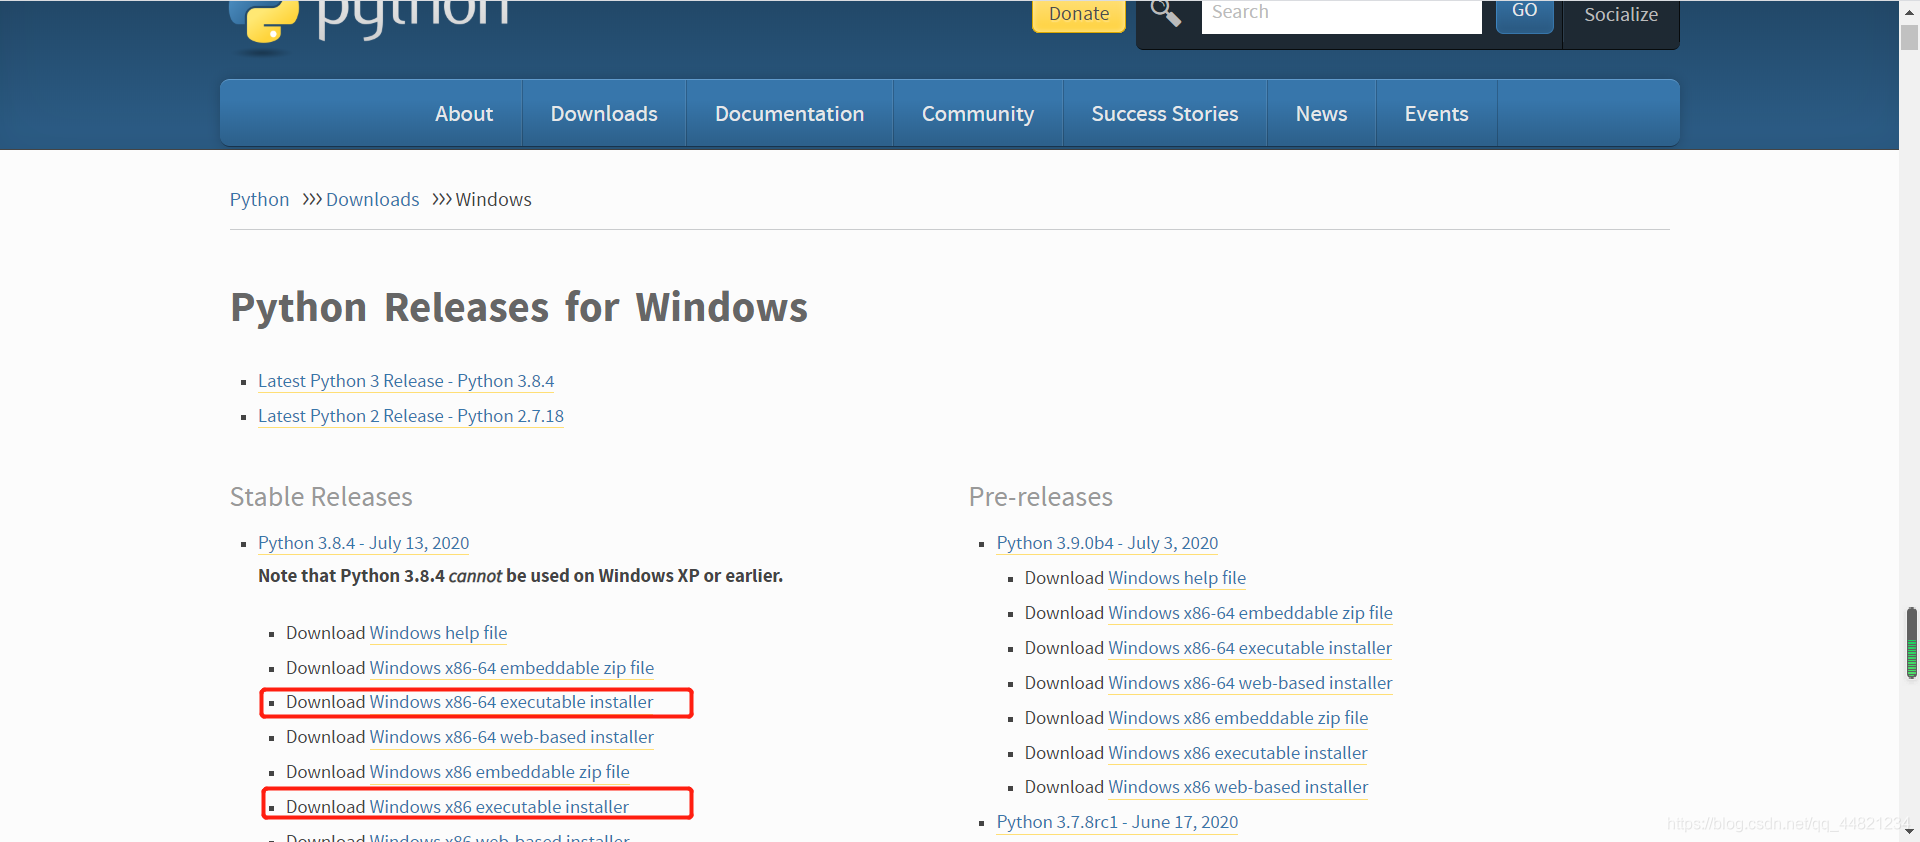Open the Downloads navigation menu
This screenshot has height=842, width=1920.
(x=604, y=114)
